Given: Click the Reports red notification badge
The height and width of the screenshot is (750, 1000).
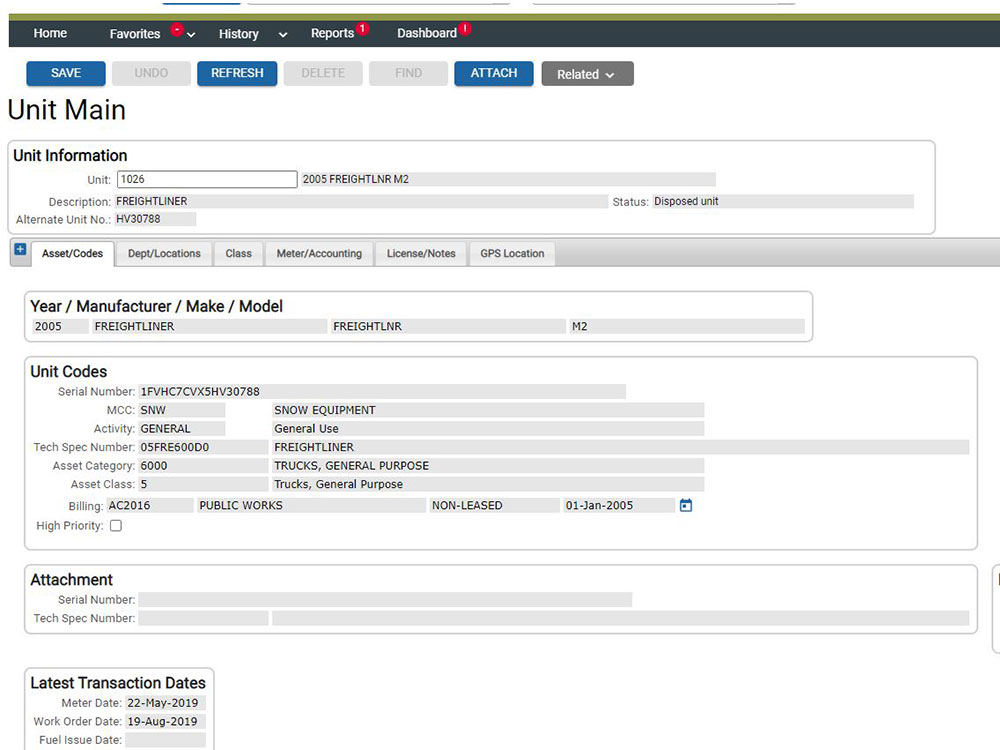Looking at the screenshot, I should [x=362, y=29].
